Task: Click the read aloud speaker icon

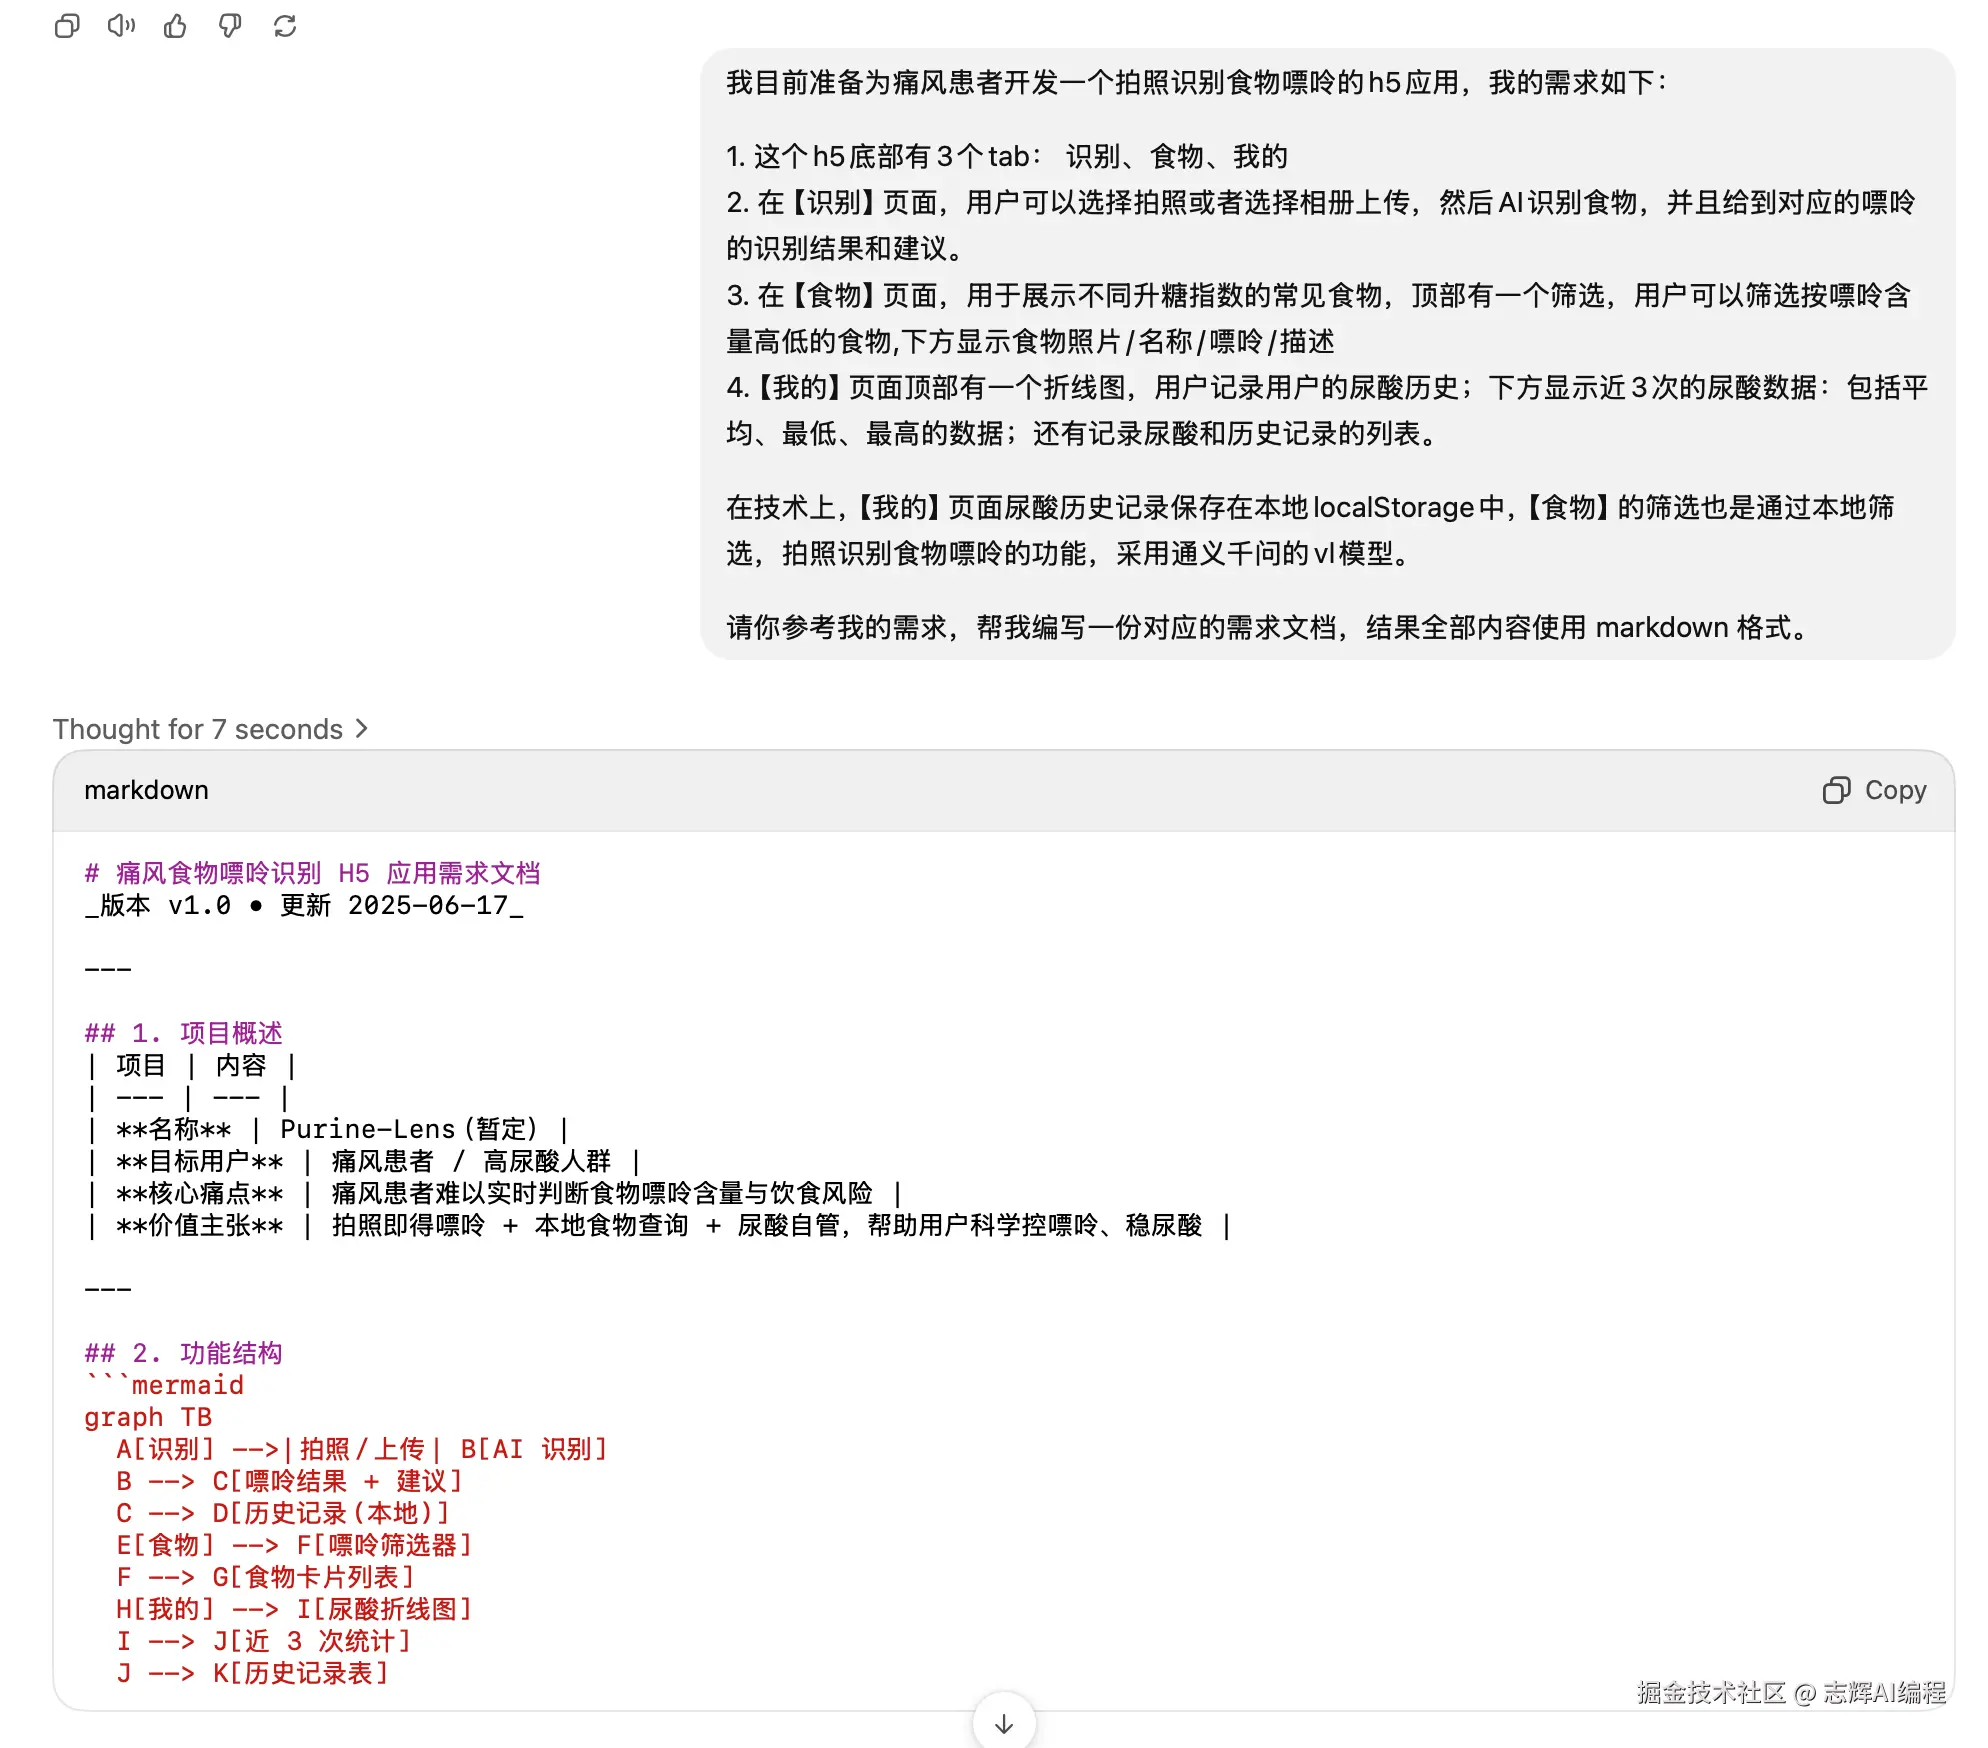Action: [x=121, y=26]
